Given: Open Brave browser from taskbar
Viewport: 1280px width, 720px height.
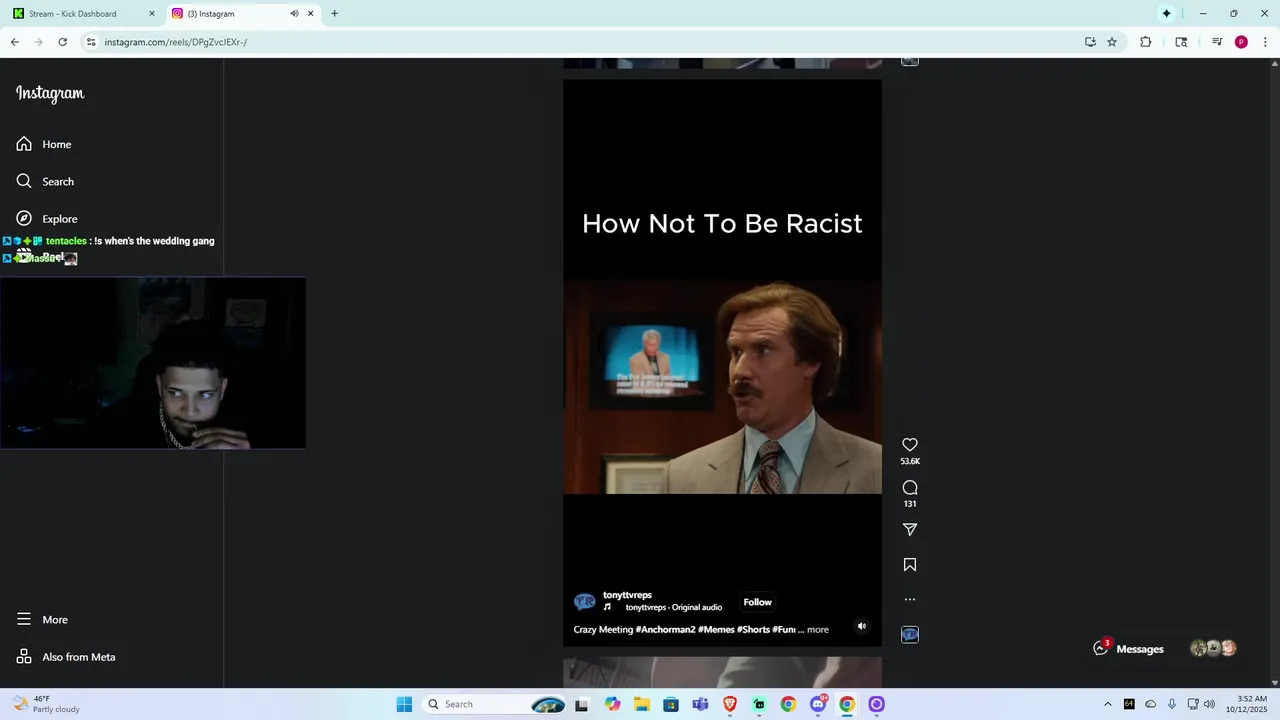Looking at the screenshot, I should pyautogui.click(x=730, y=704).
